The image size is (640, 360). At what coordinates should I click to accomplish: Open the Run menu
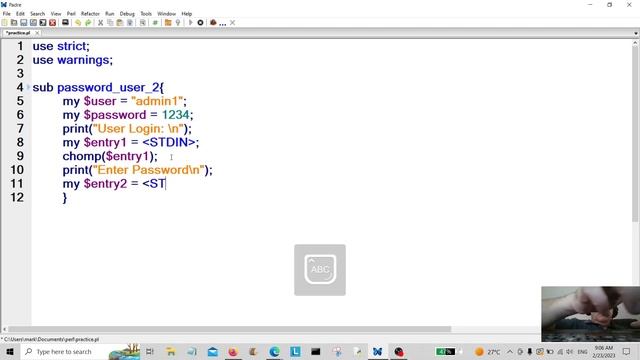coord(110,13)
